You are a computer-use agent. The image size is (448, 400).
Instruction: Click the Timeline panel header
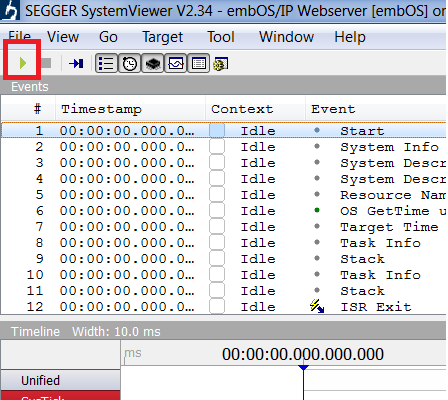click(x=224, y=331)
